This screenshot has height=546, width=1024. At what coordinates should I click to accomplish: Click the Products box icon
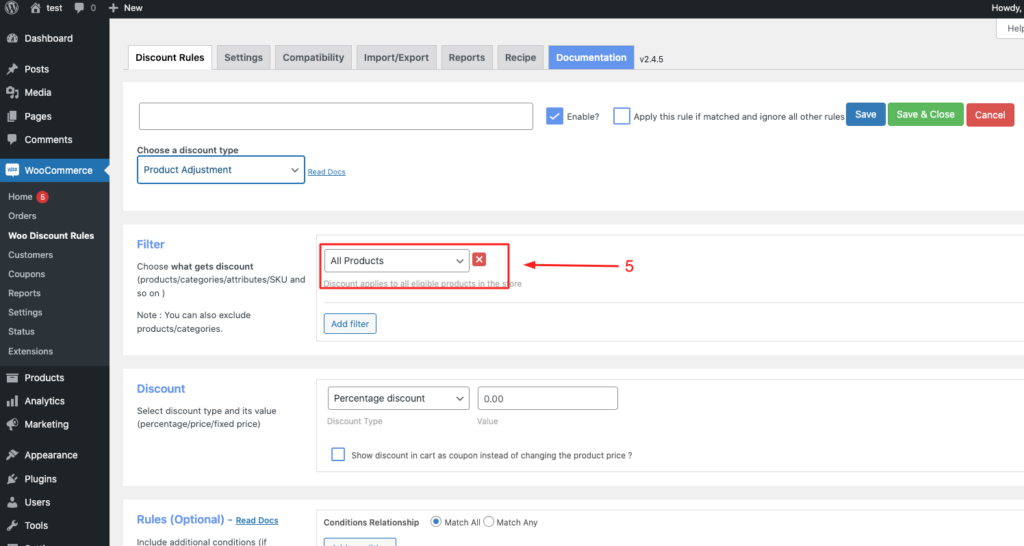coord(12,377)
